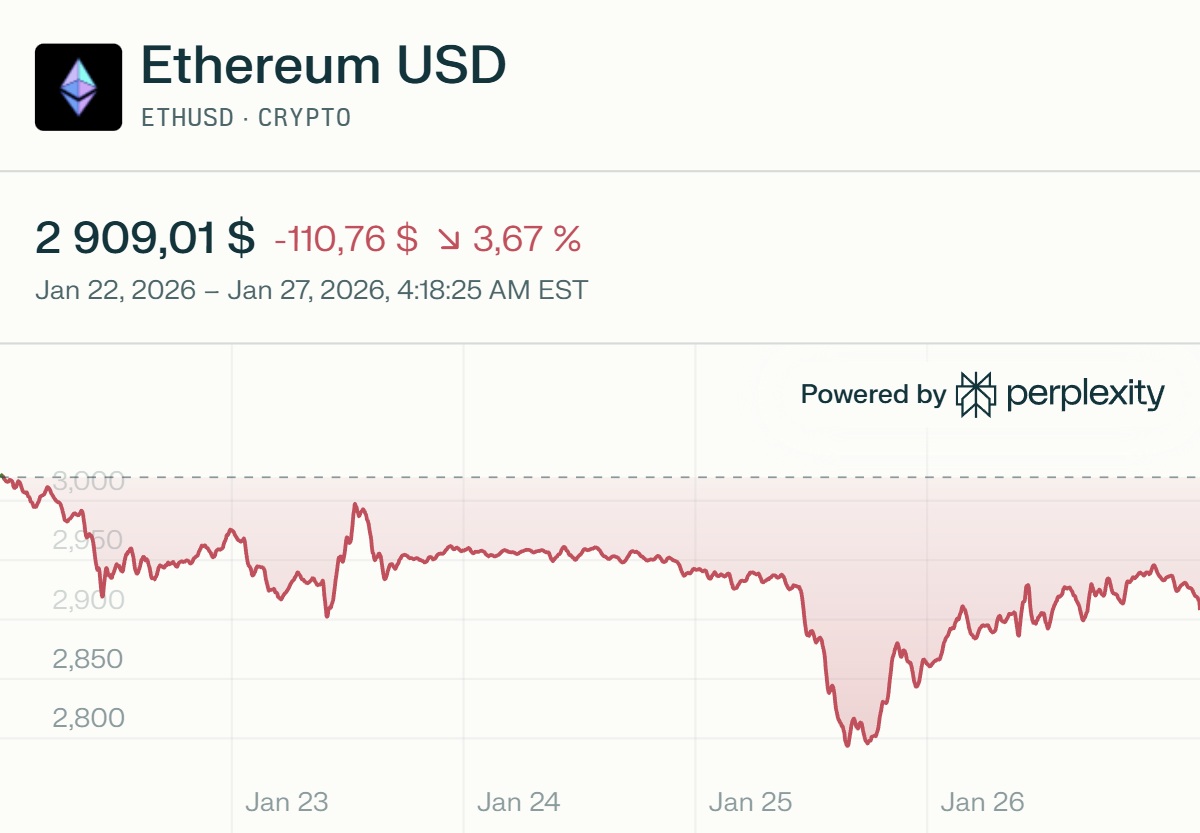Click the perplexity wordmark

click(1085, 394)
